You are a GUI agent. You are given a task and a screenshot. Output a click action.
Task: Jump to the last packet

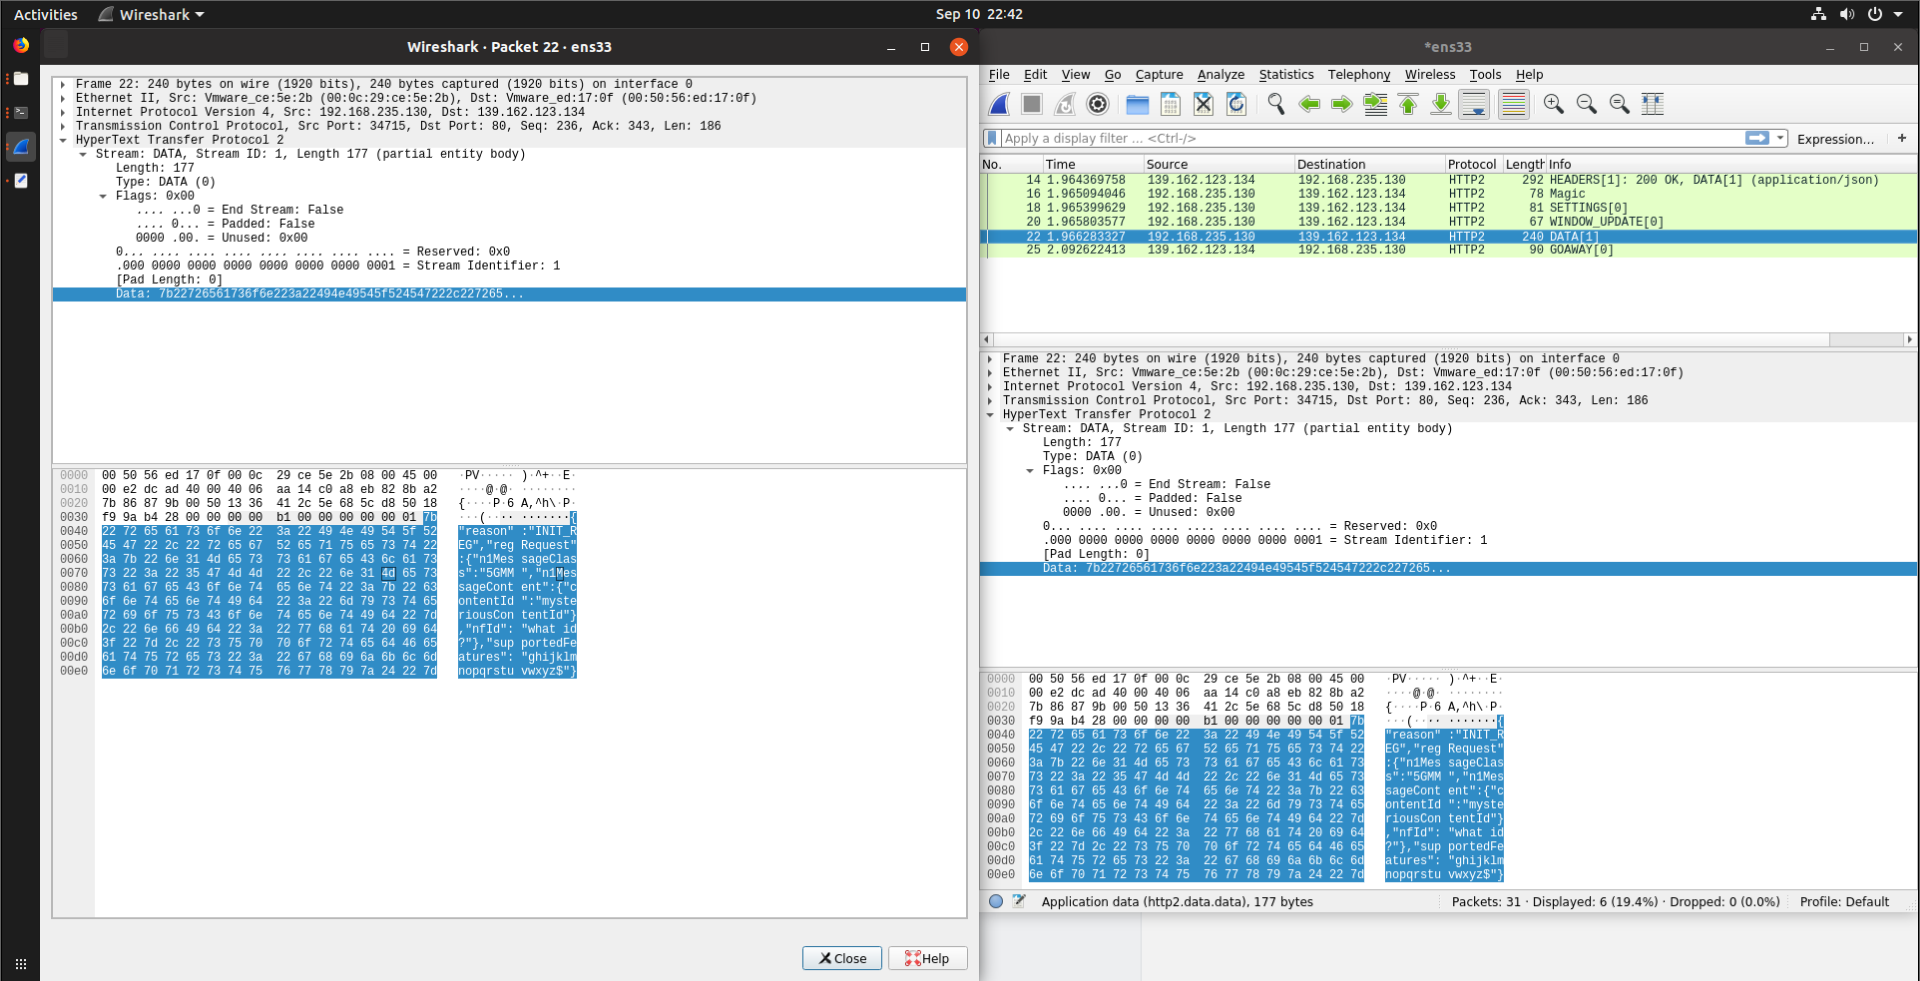pos(1441,104)
